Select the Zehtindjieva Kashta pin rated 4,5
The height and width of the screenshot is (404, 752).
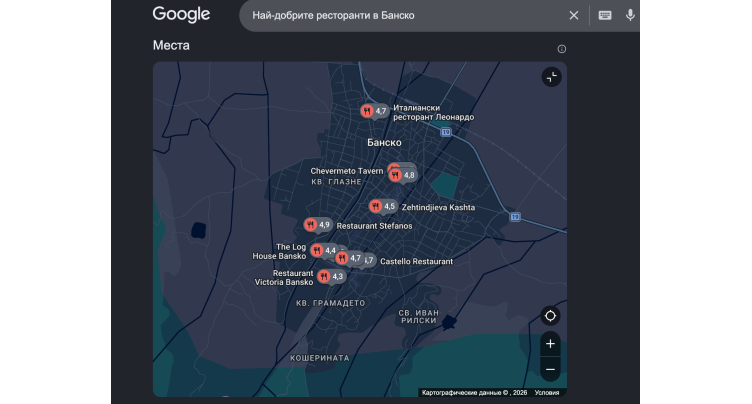coord(383,206)
